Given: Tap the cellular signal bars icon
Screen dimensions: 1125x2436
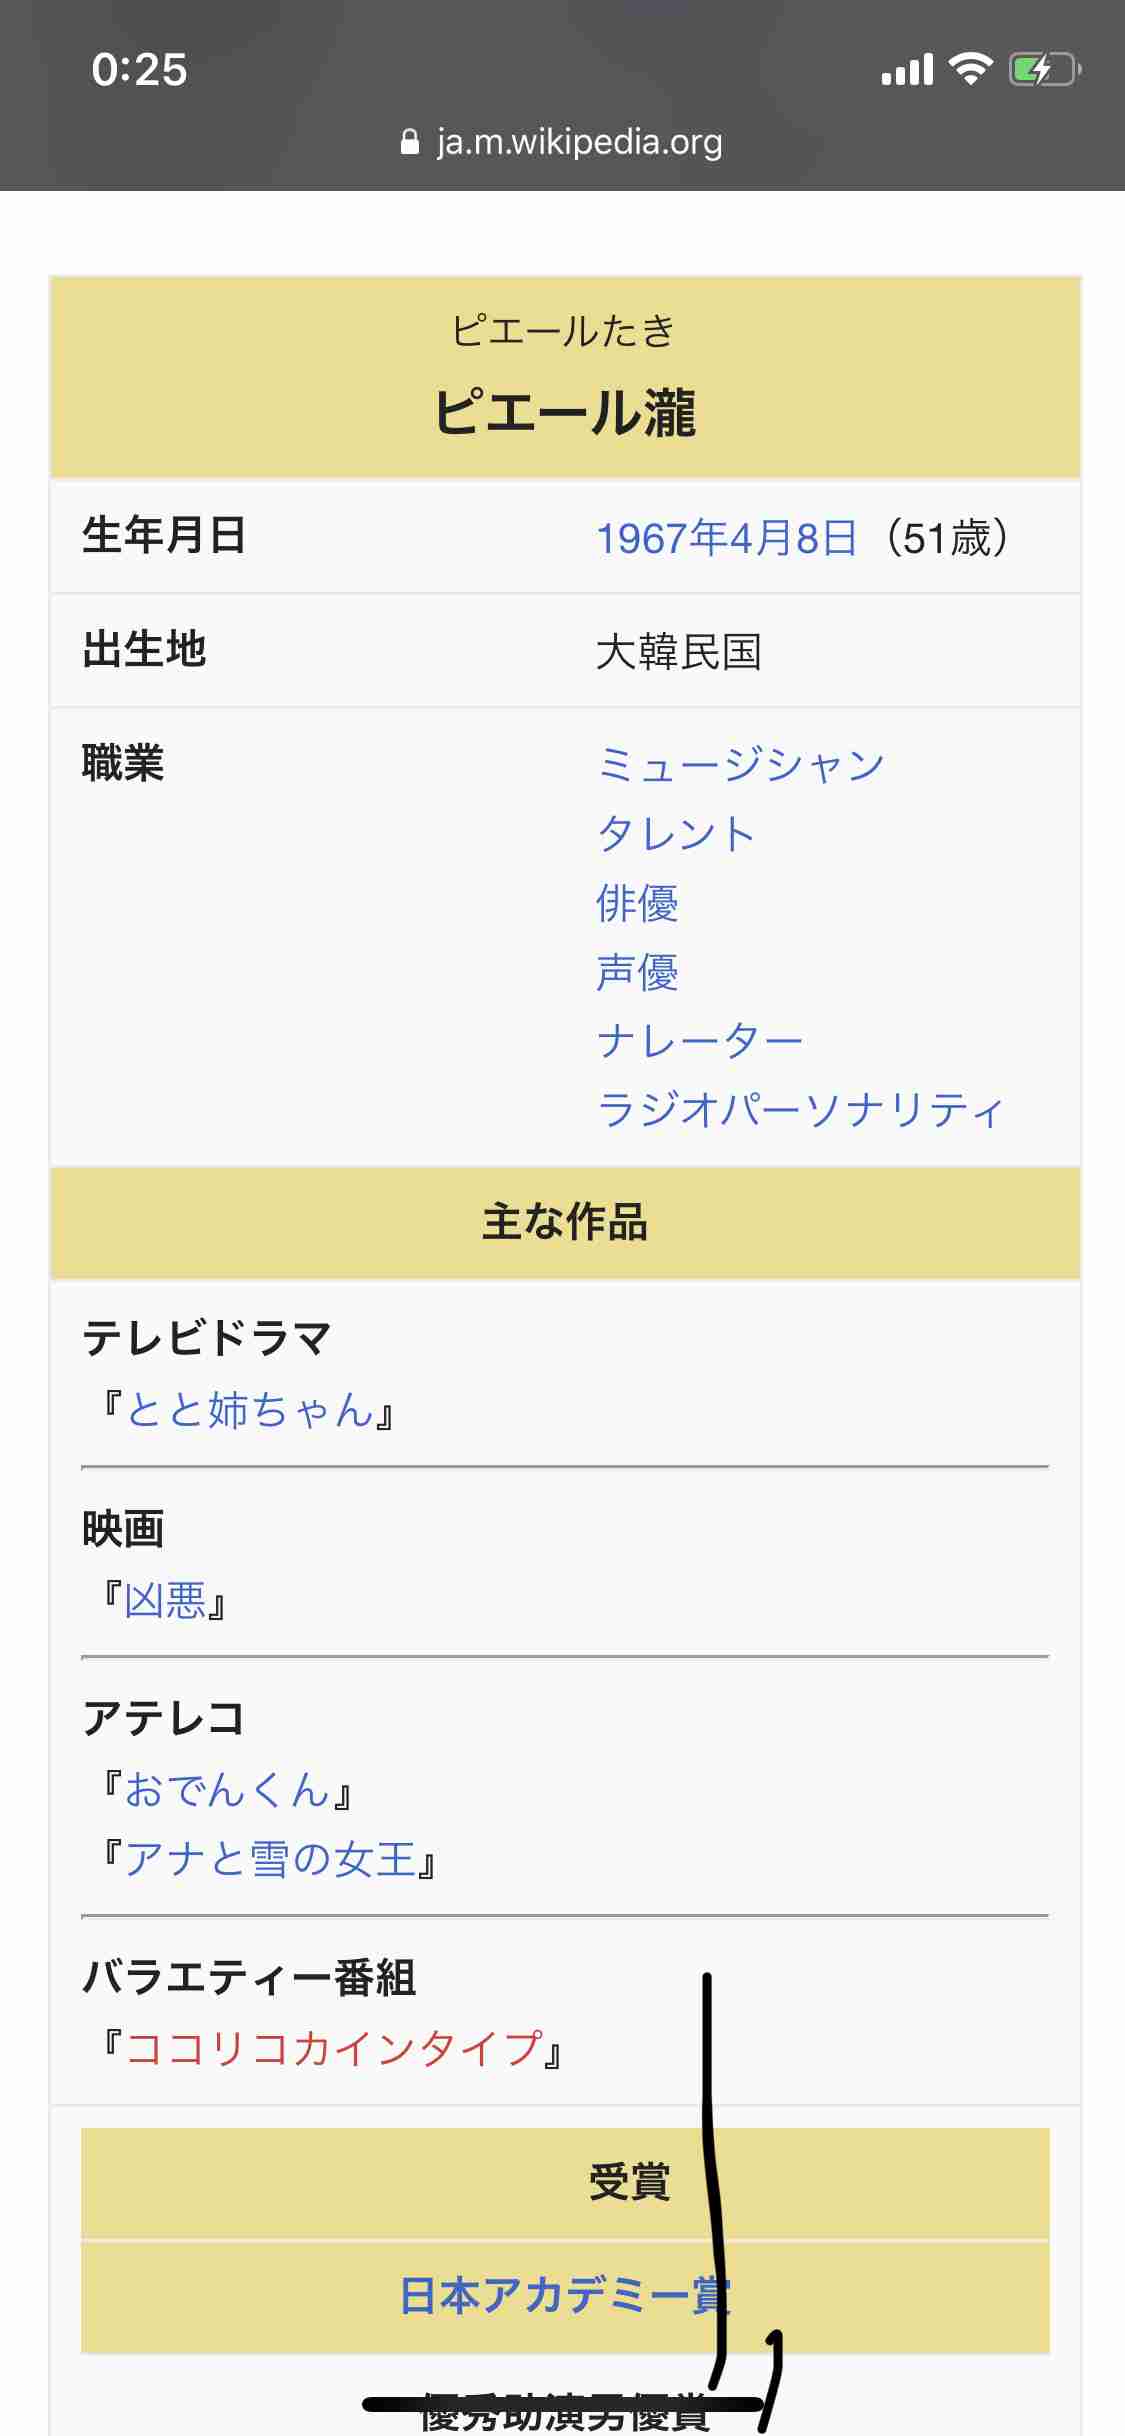Looking at the screenshot, I should [x=907, y=70].
